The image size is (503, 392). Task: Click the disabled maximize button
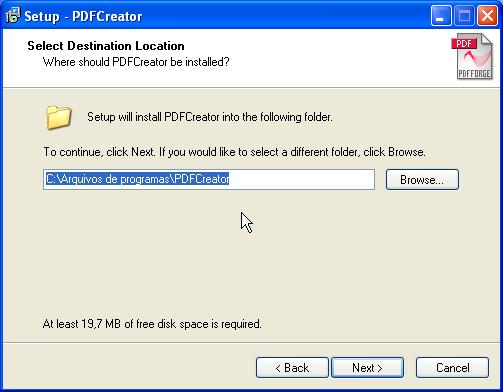coord(464,16)
